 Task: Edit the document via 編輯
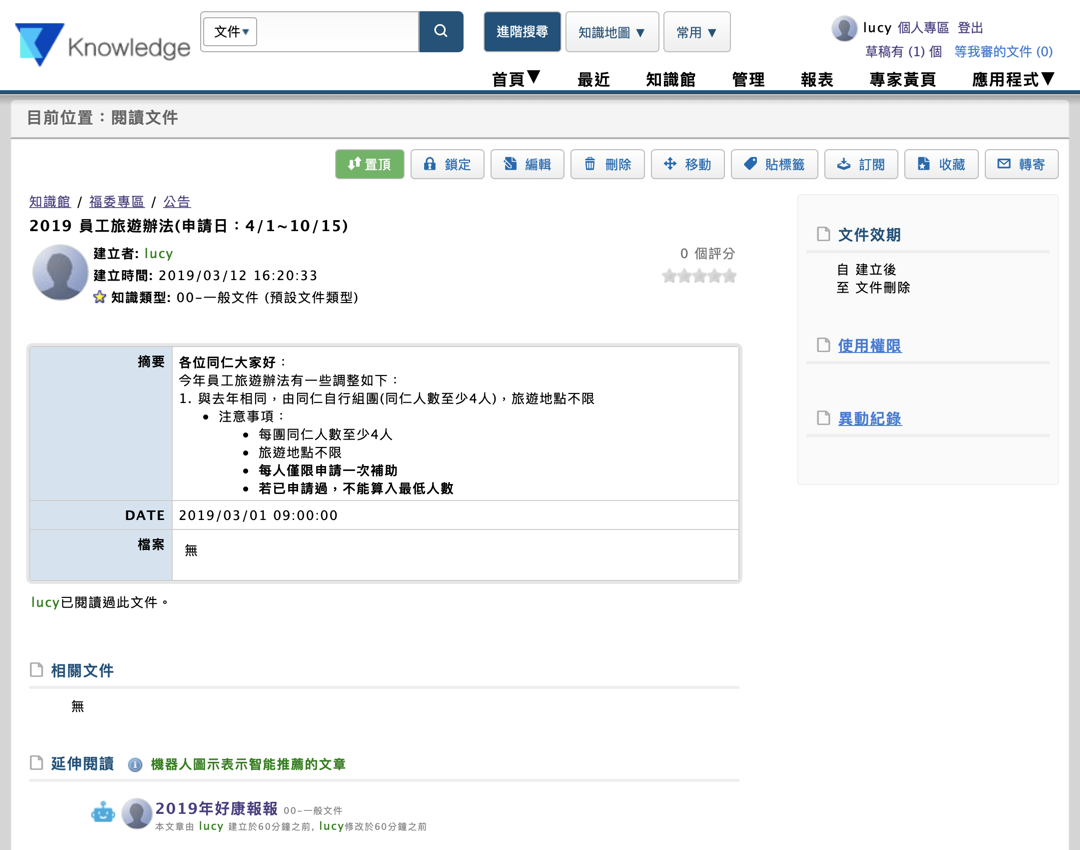tap(527, 164)
